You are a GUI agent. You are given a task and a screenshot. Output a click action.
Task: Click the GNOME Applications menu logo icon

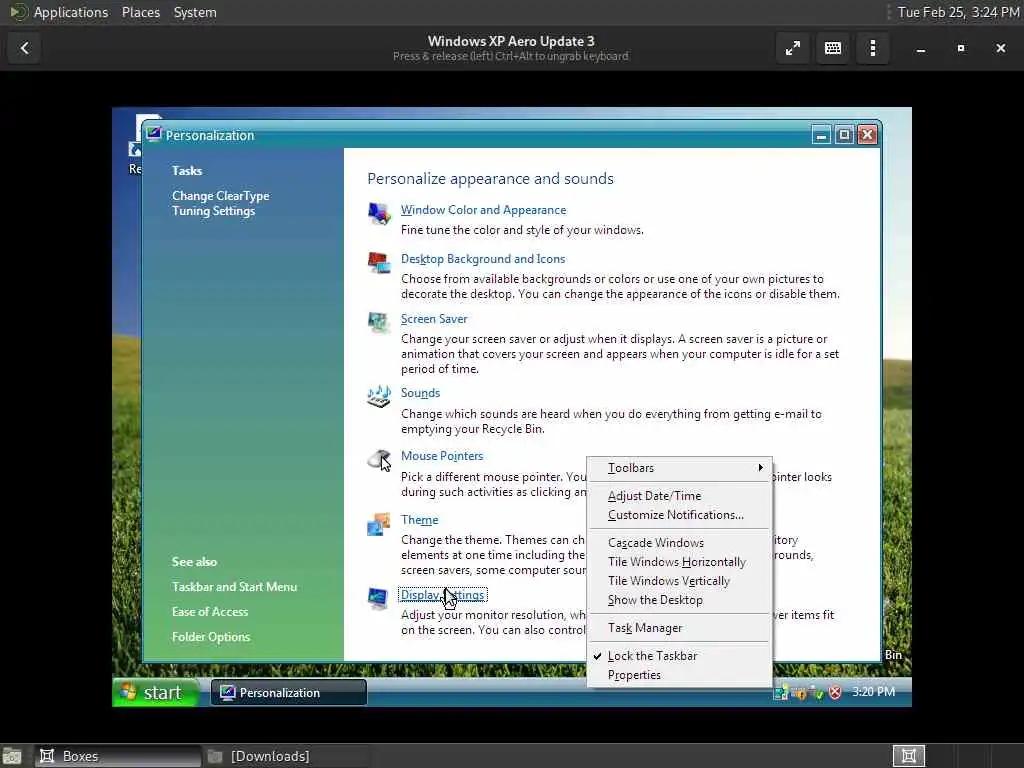click(x=18, y=12)
